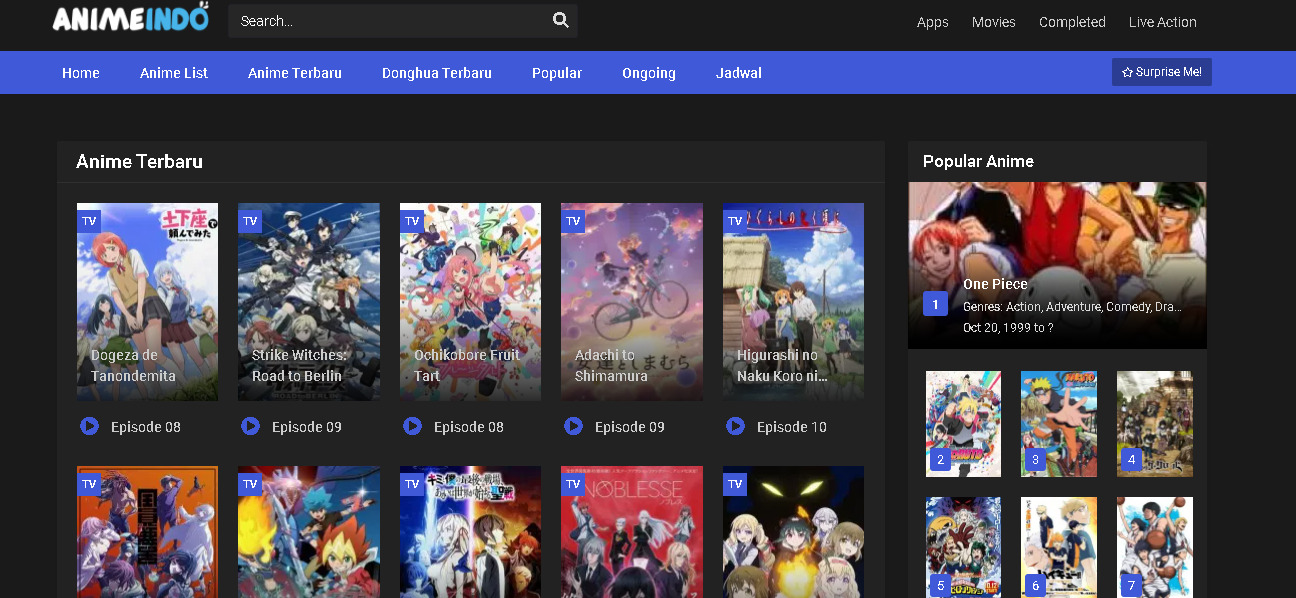This screenshot has width=1296, height=598.
Task: Click play icon beside Strike Witches Episode 09
Action: pyautogui.click(x=250, y=426)
